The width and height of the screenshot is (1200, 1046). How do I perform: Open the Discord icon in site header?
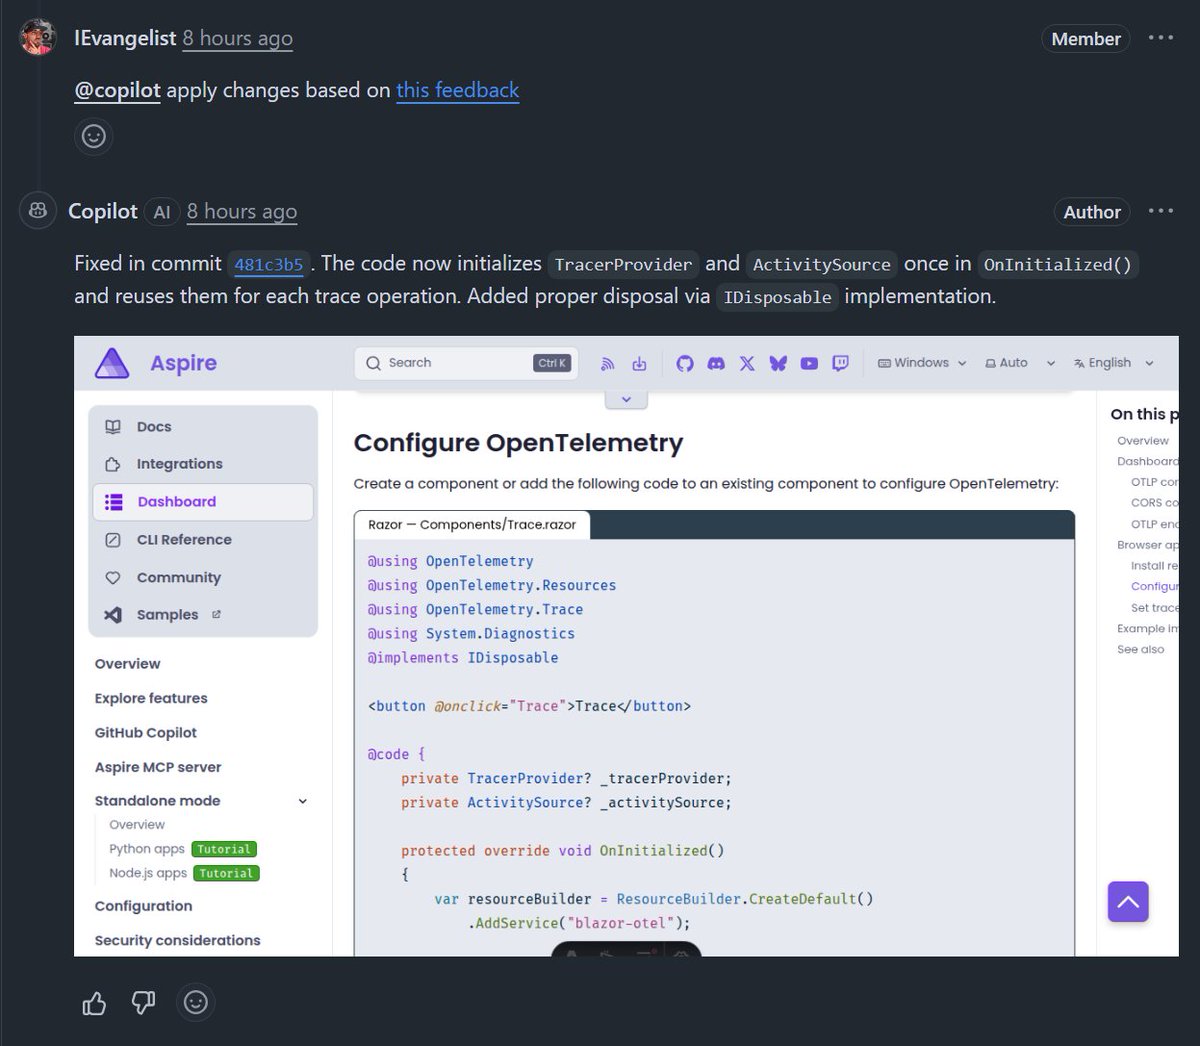(x=716, y=363)
